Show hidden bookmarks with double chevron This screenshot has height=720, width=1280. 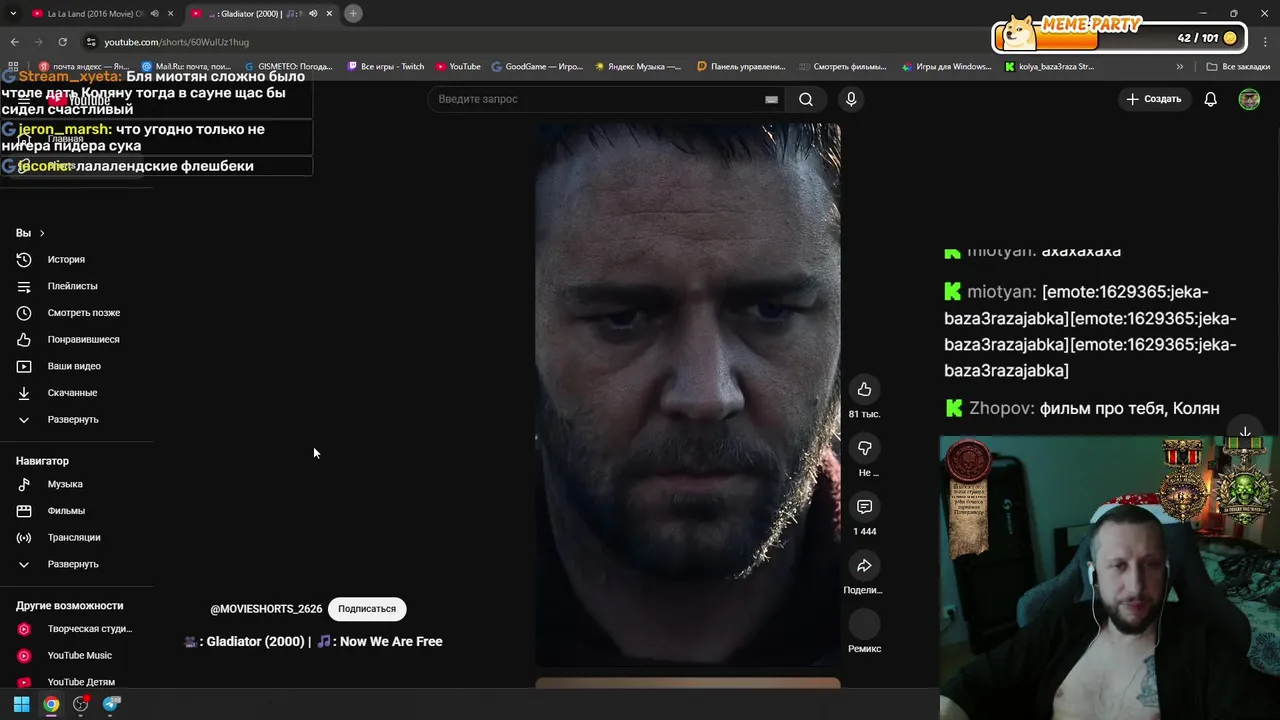(x=1180, y=67)
